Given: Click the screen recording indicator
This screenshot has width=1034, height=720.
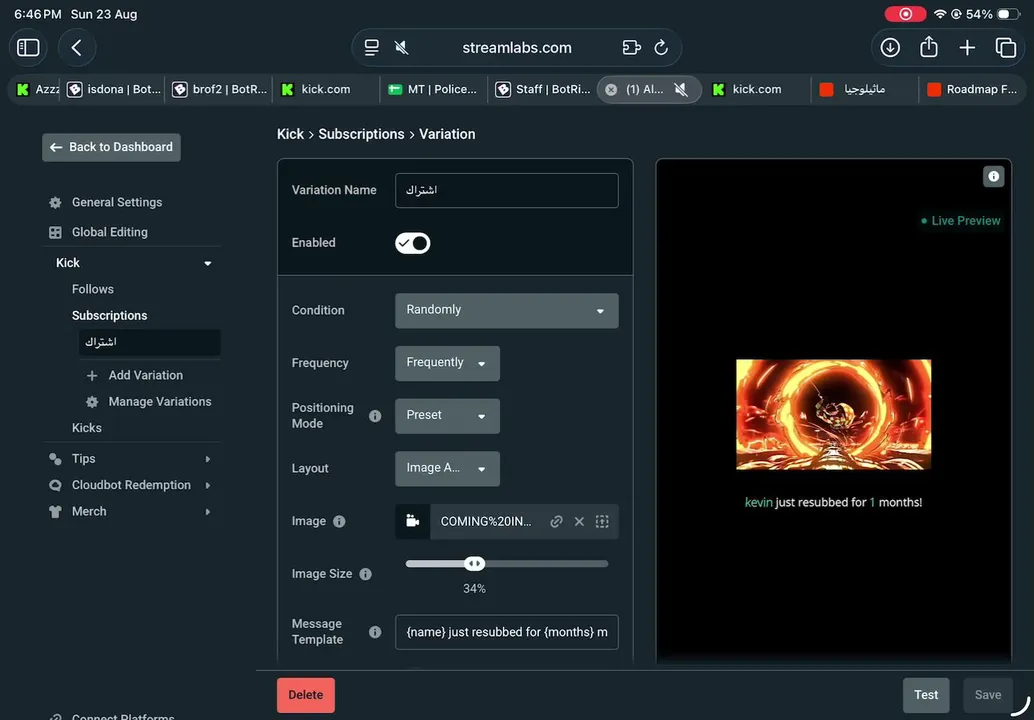Looking at the screenshot, I should point(905,14).
